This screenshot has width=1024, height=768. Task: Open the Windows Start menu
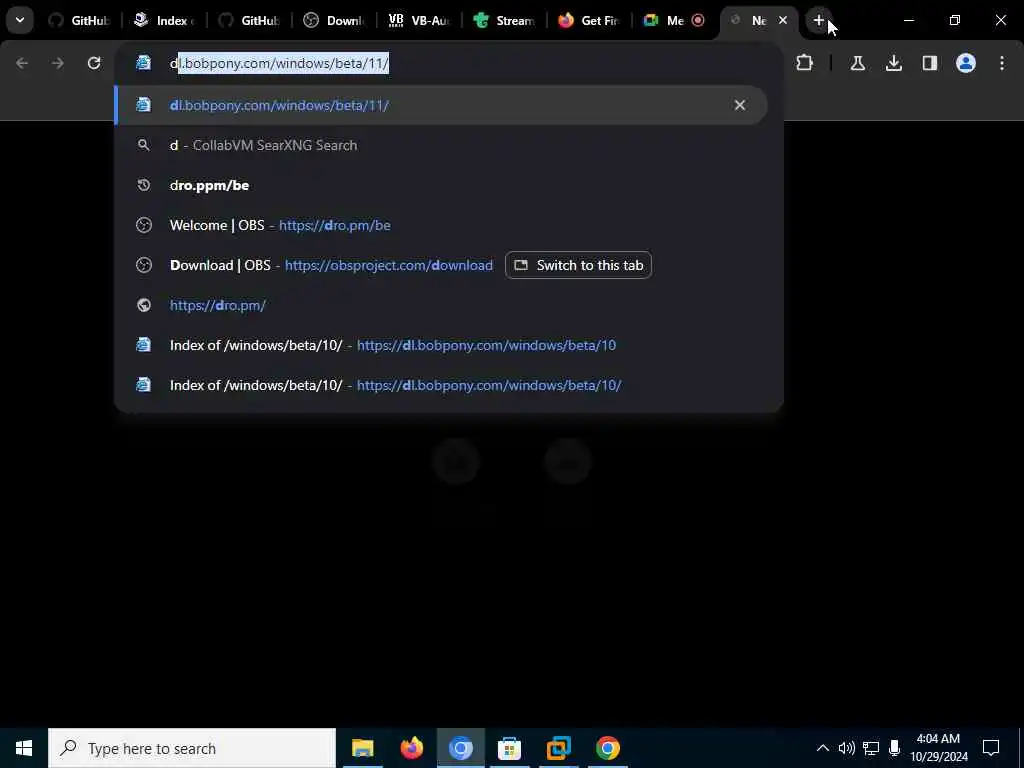pos(24,748)
